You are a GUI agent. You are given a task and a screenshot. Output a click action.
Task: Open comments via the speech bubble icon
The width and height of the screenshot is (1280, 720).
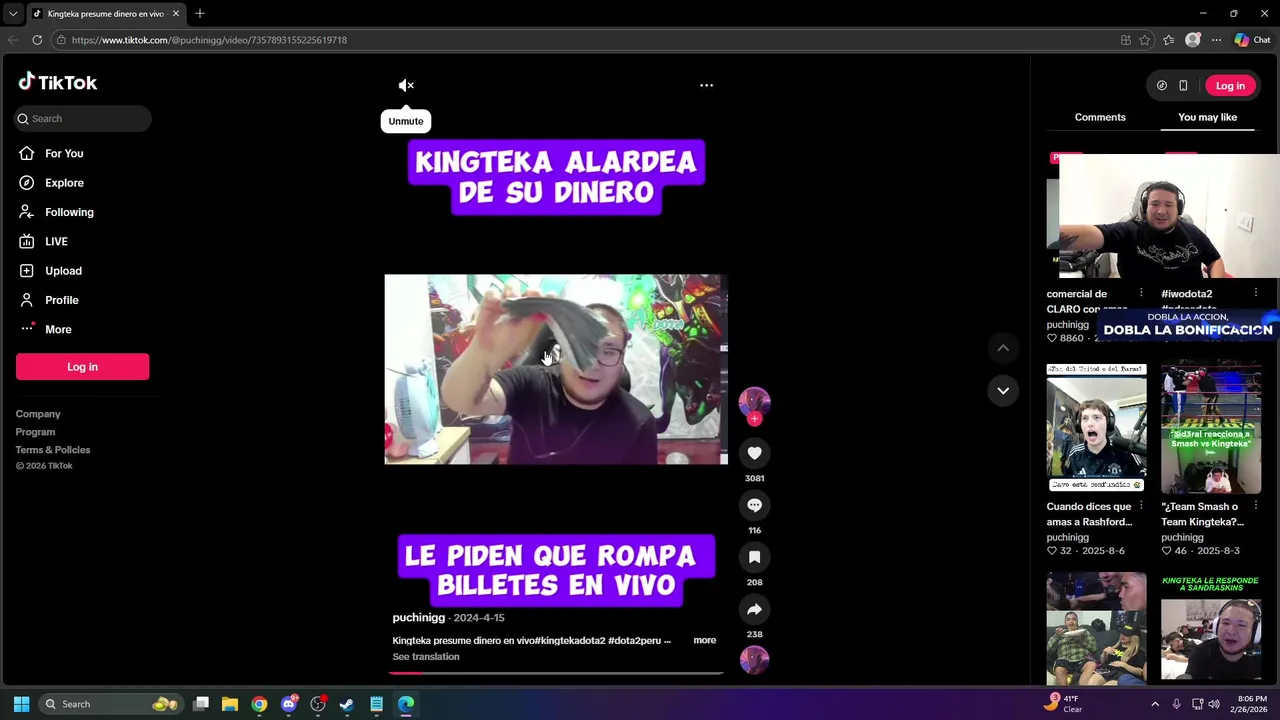point(754,505)
